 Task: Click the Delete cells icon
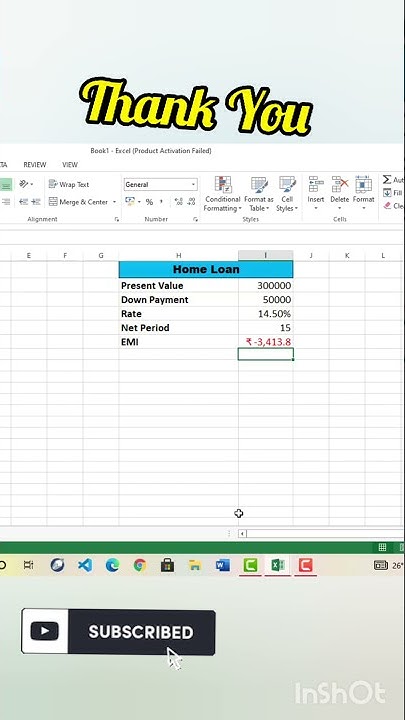click(340, 184)
